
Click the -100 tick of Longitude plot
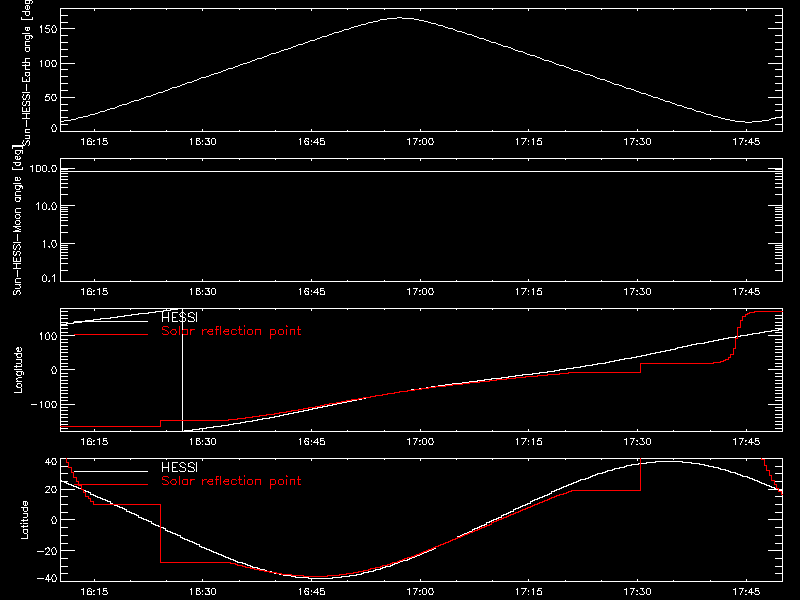[44, 404]
